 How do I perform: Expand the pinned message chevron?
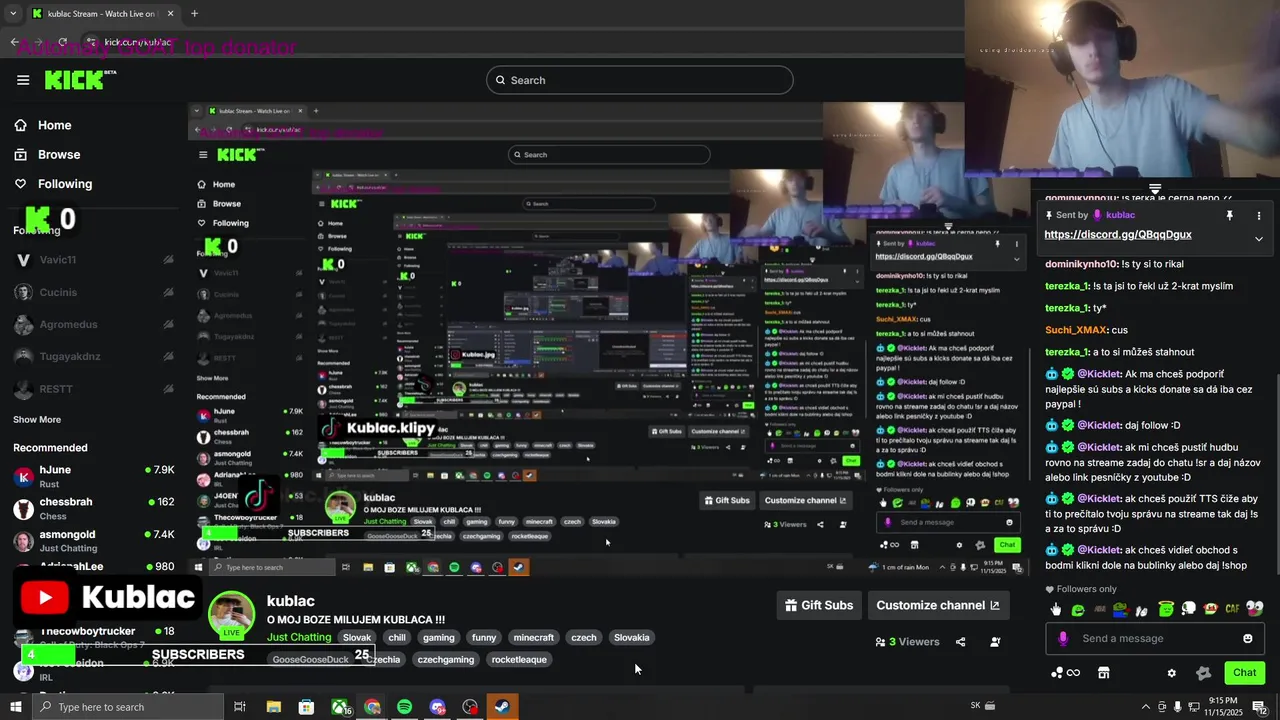pyautogui.click(x=1259, y=238)
